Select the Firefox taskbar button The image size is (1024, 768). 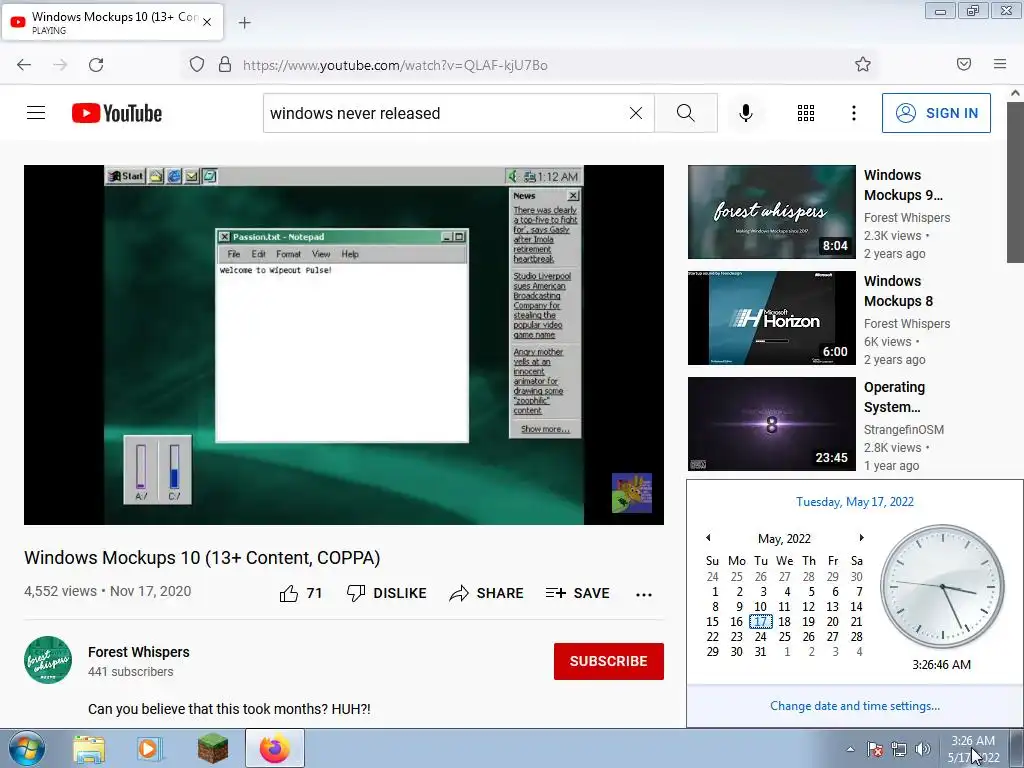275,748
